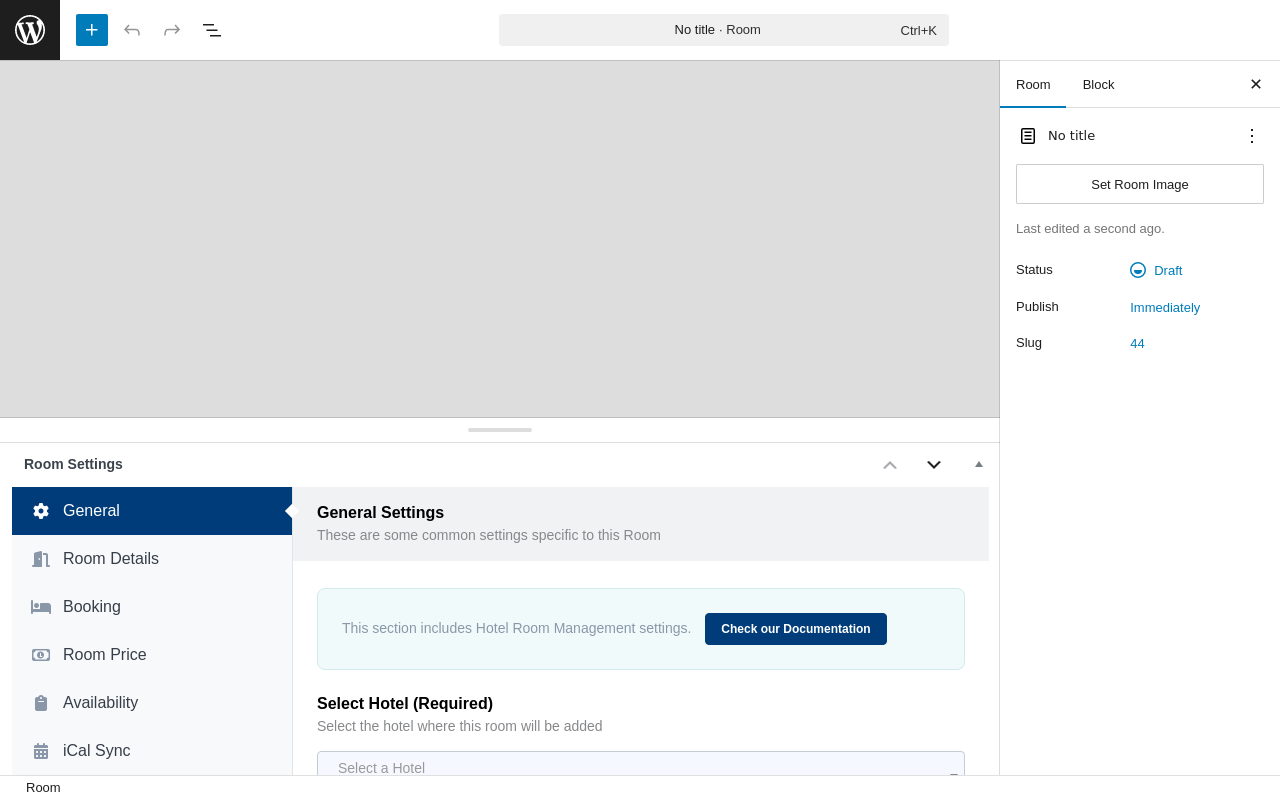
Task: Redo the last change
Action: (172, 30)
